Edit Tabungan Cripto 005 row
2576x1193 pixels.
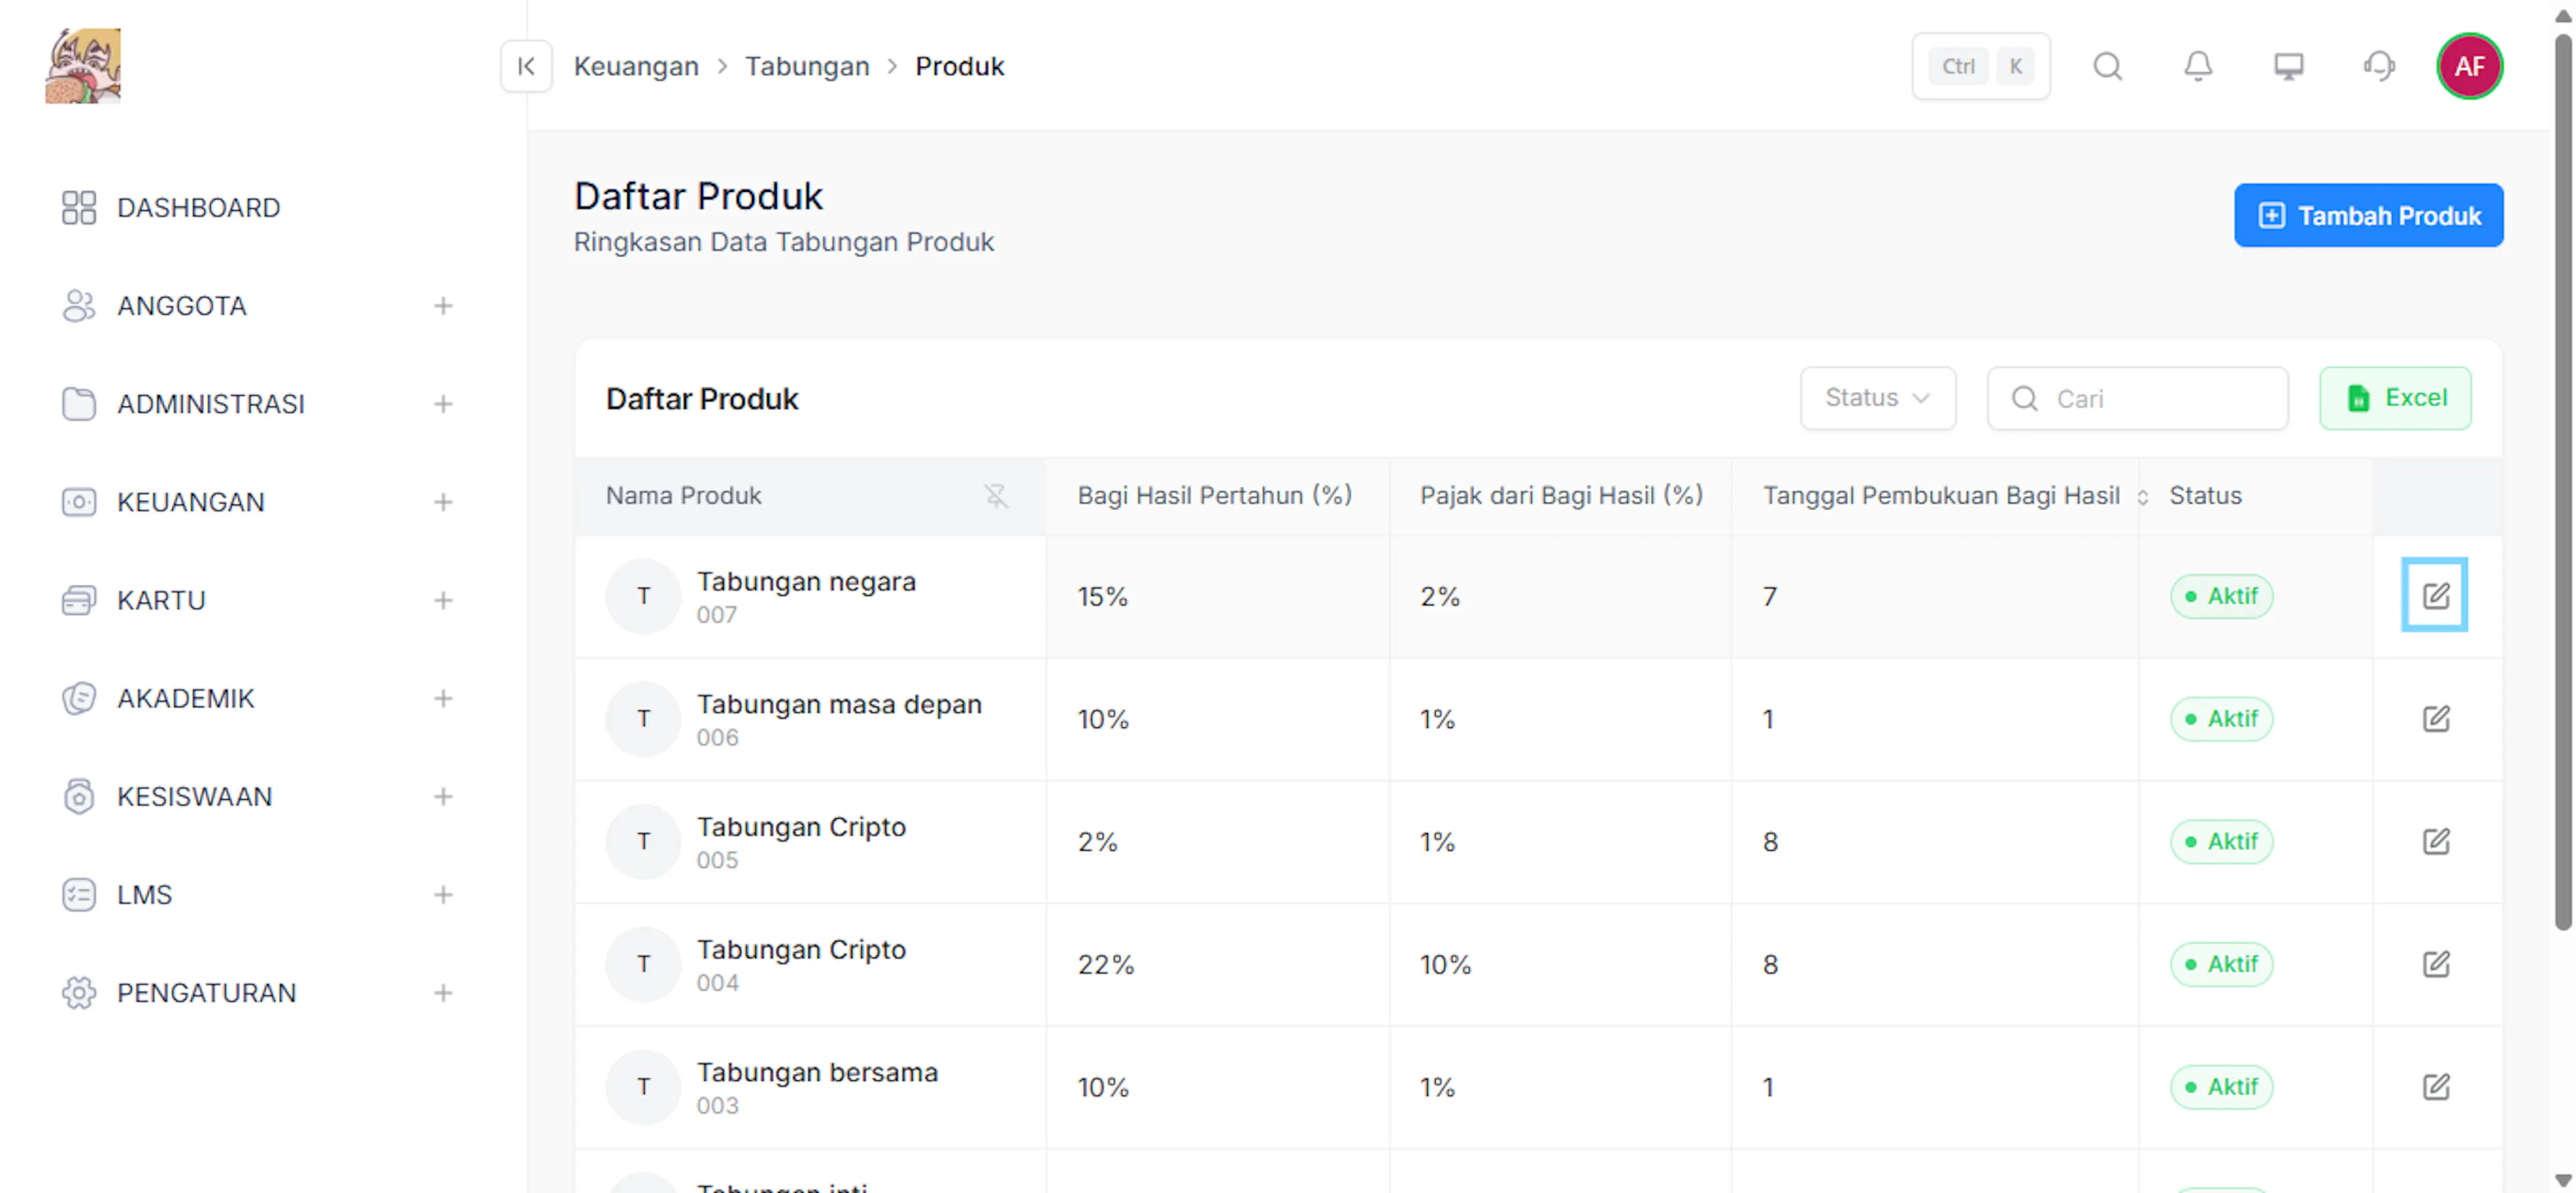[x=2435, y=842]
